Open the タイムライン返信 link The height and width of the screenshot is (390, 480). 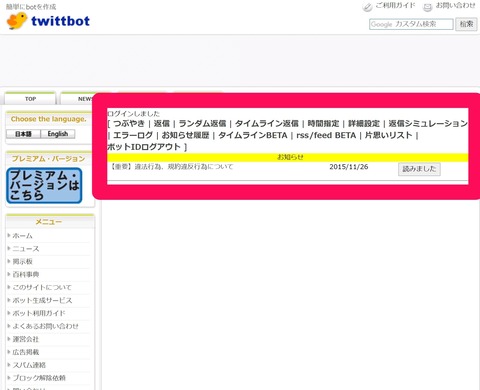click(x=267, y=124)
